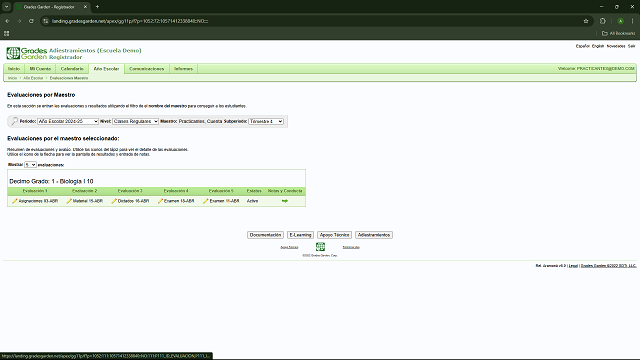This screenshot has width=640, height=360.
Task: Open browser extensions puzzle icon
Action: point(603,21)
